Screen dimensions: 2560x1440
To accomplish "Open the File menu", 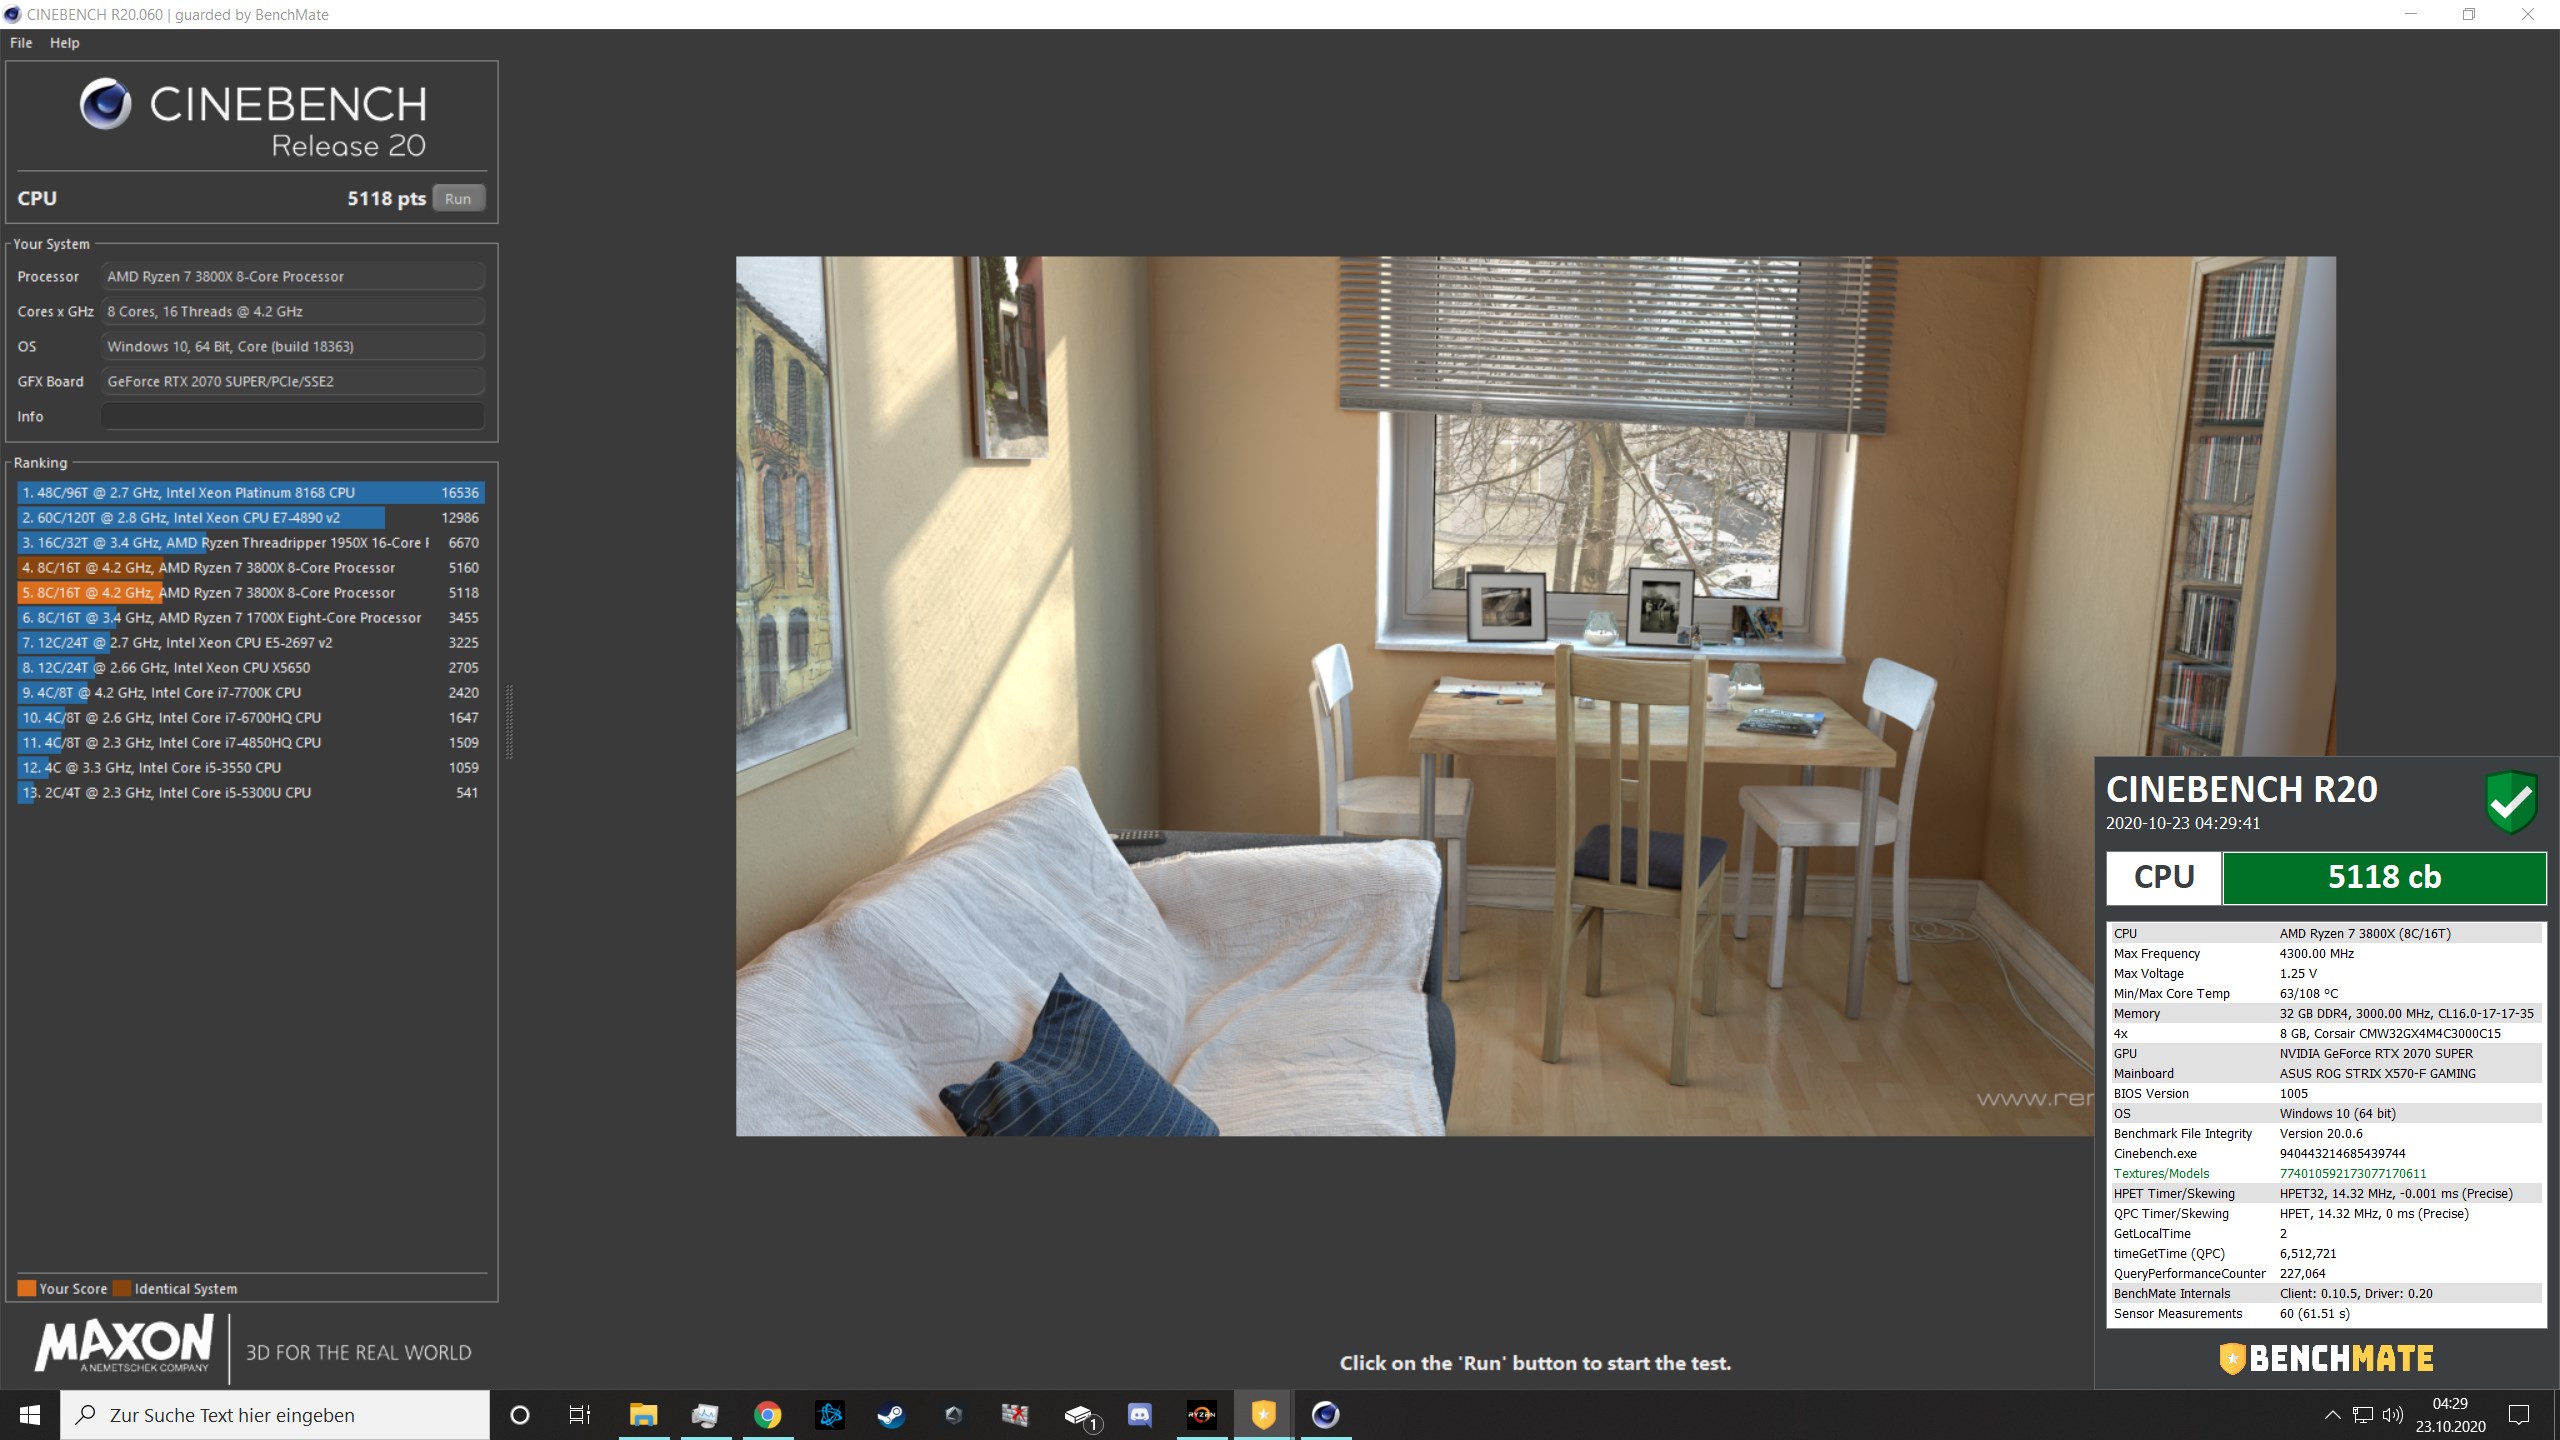I will 21,43.
